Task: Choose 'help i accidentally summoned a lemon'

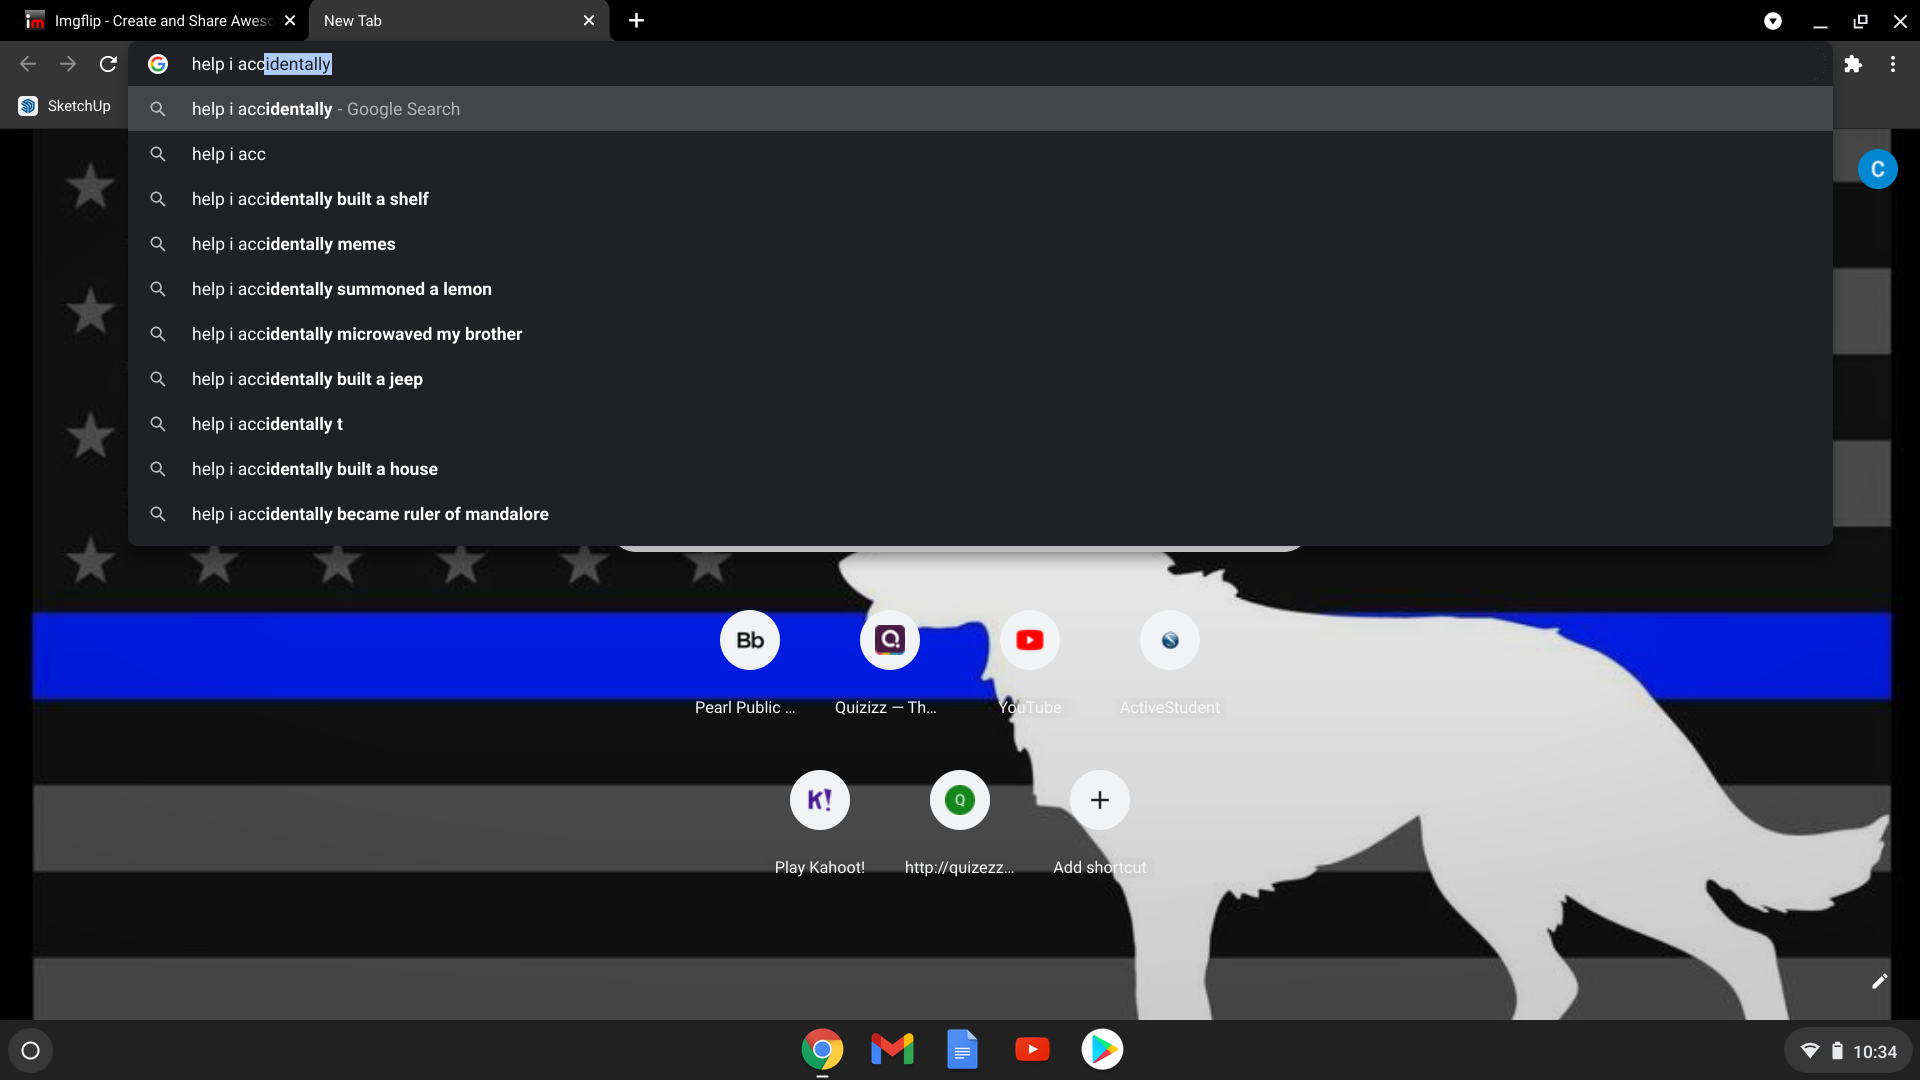Action: (980, 289)
